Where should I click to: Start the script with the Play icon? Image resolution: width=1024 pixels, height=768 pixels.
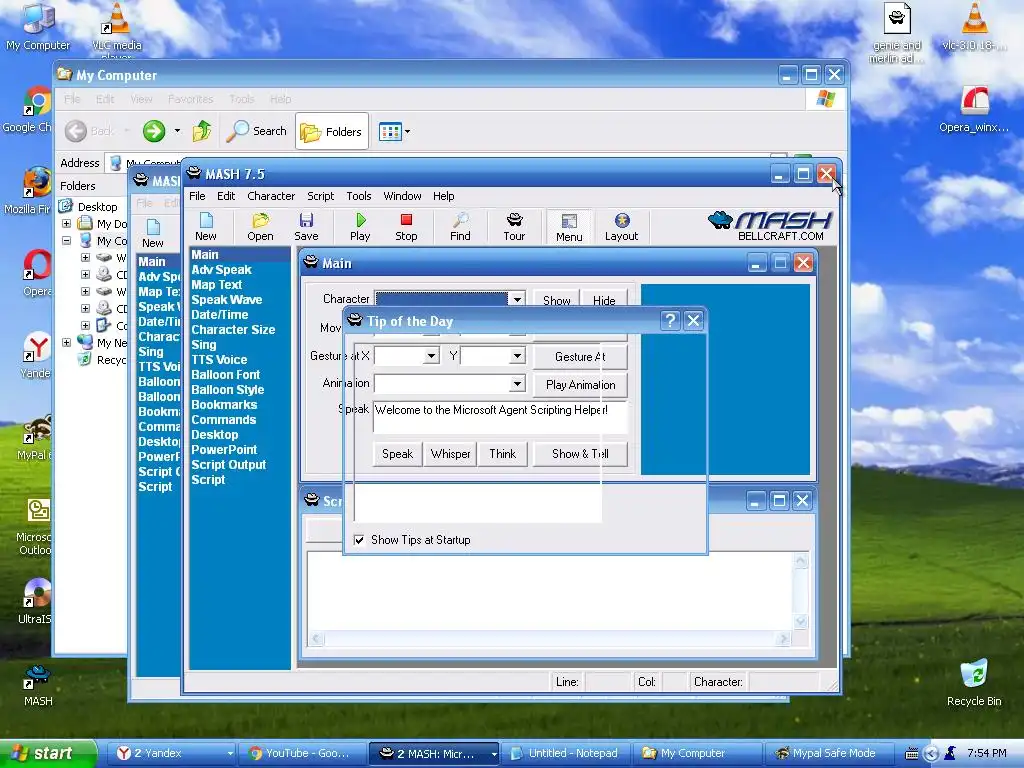click(360, 227)
